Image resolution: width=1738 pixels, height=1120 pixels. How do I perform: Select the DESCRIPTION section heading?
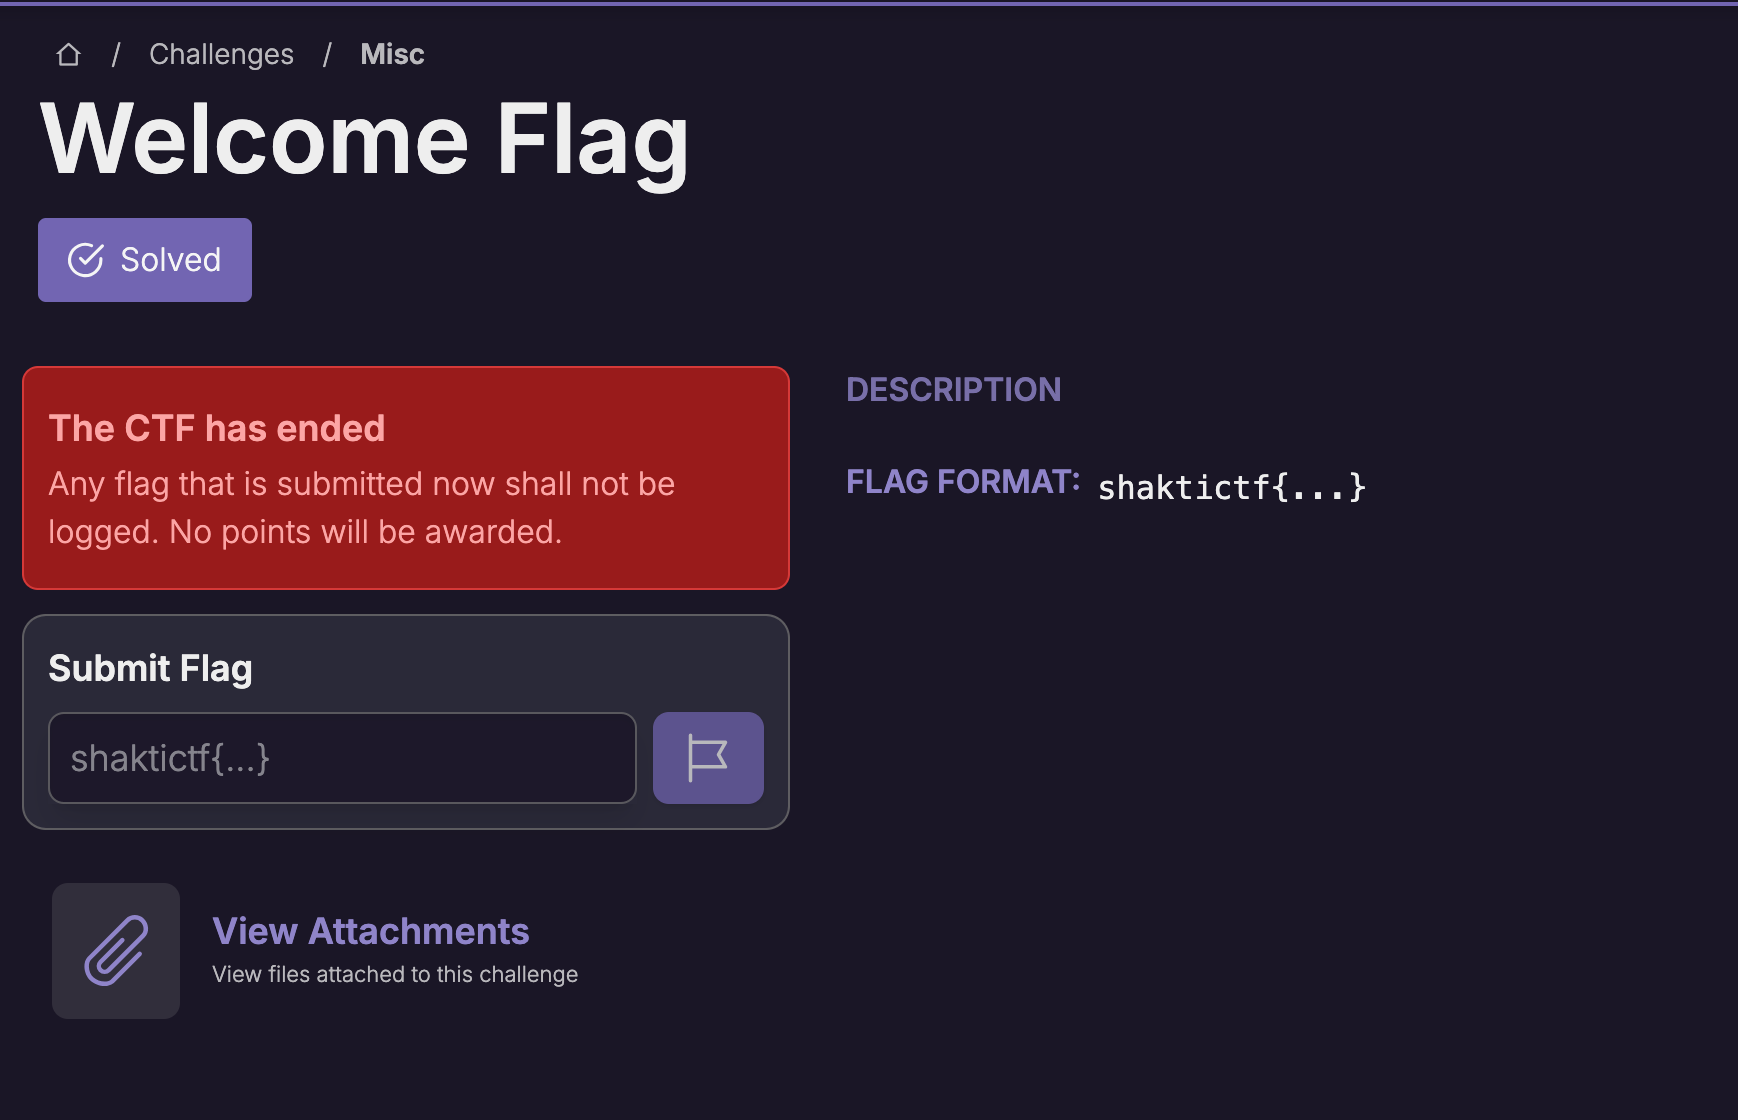pos(953,390)
